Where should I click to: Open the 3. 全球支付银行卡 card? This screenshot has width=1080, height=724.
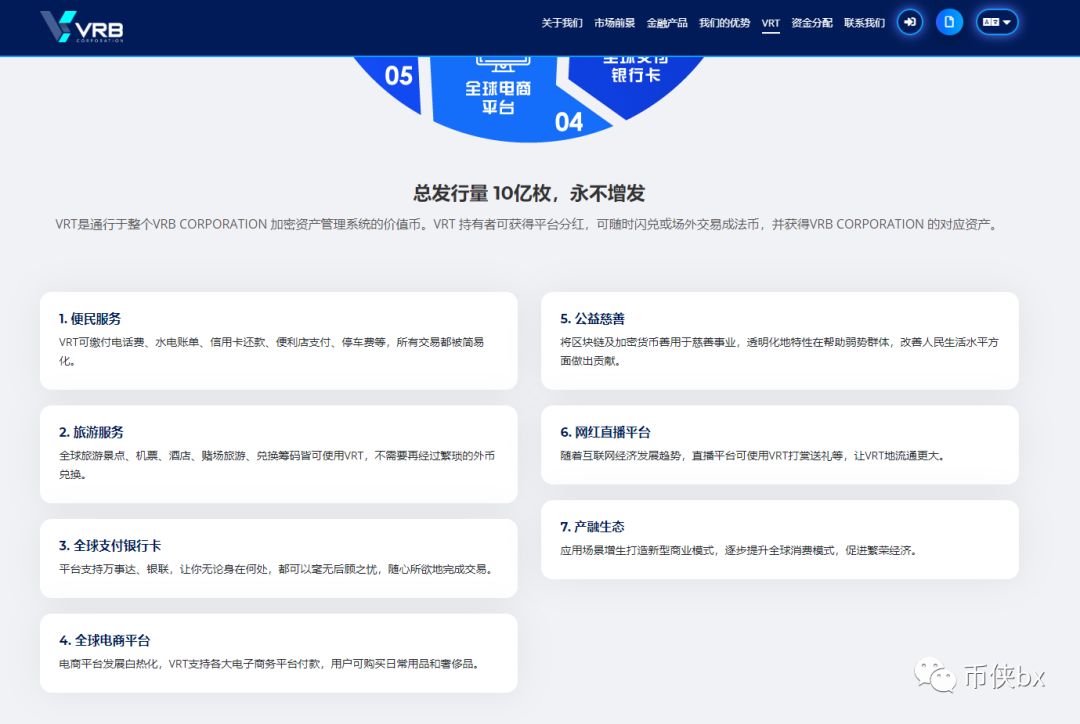point(278,558)
